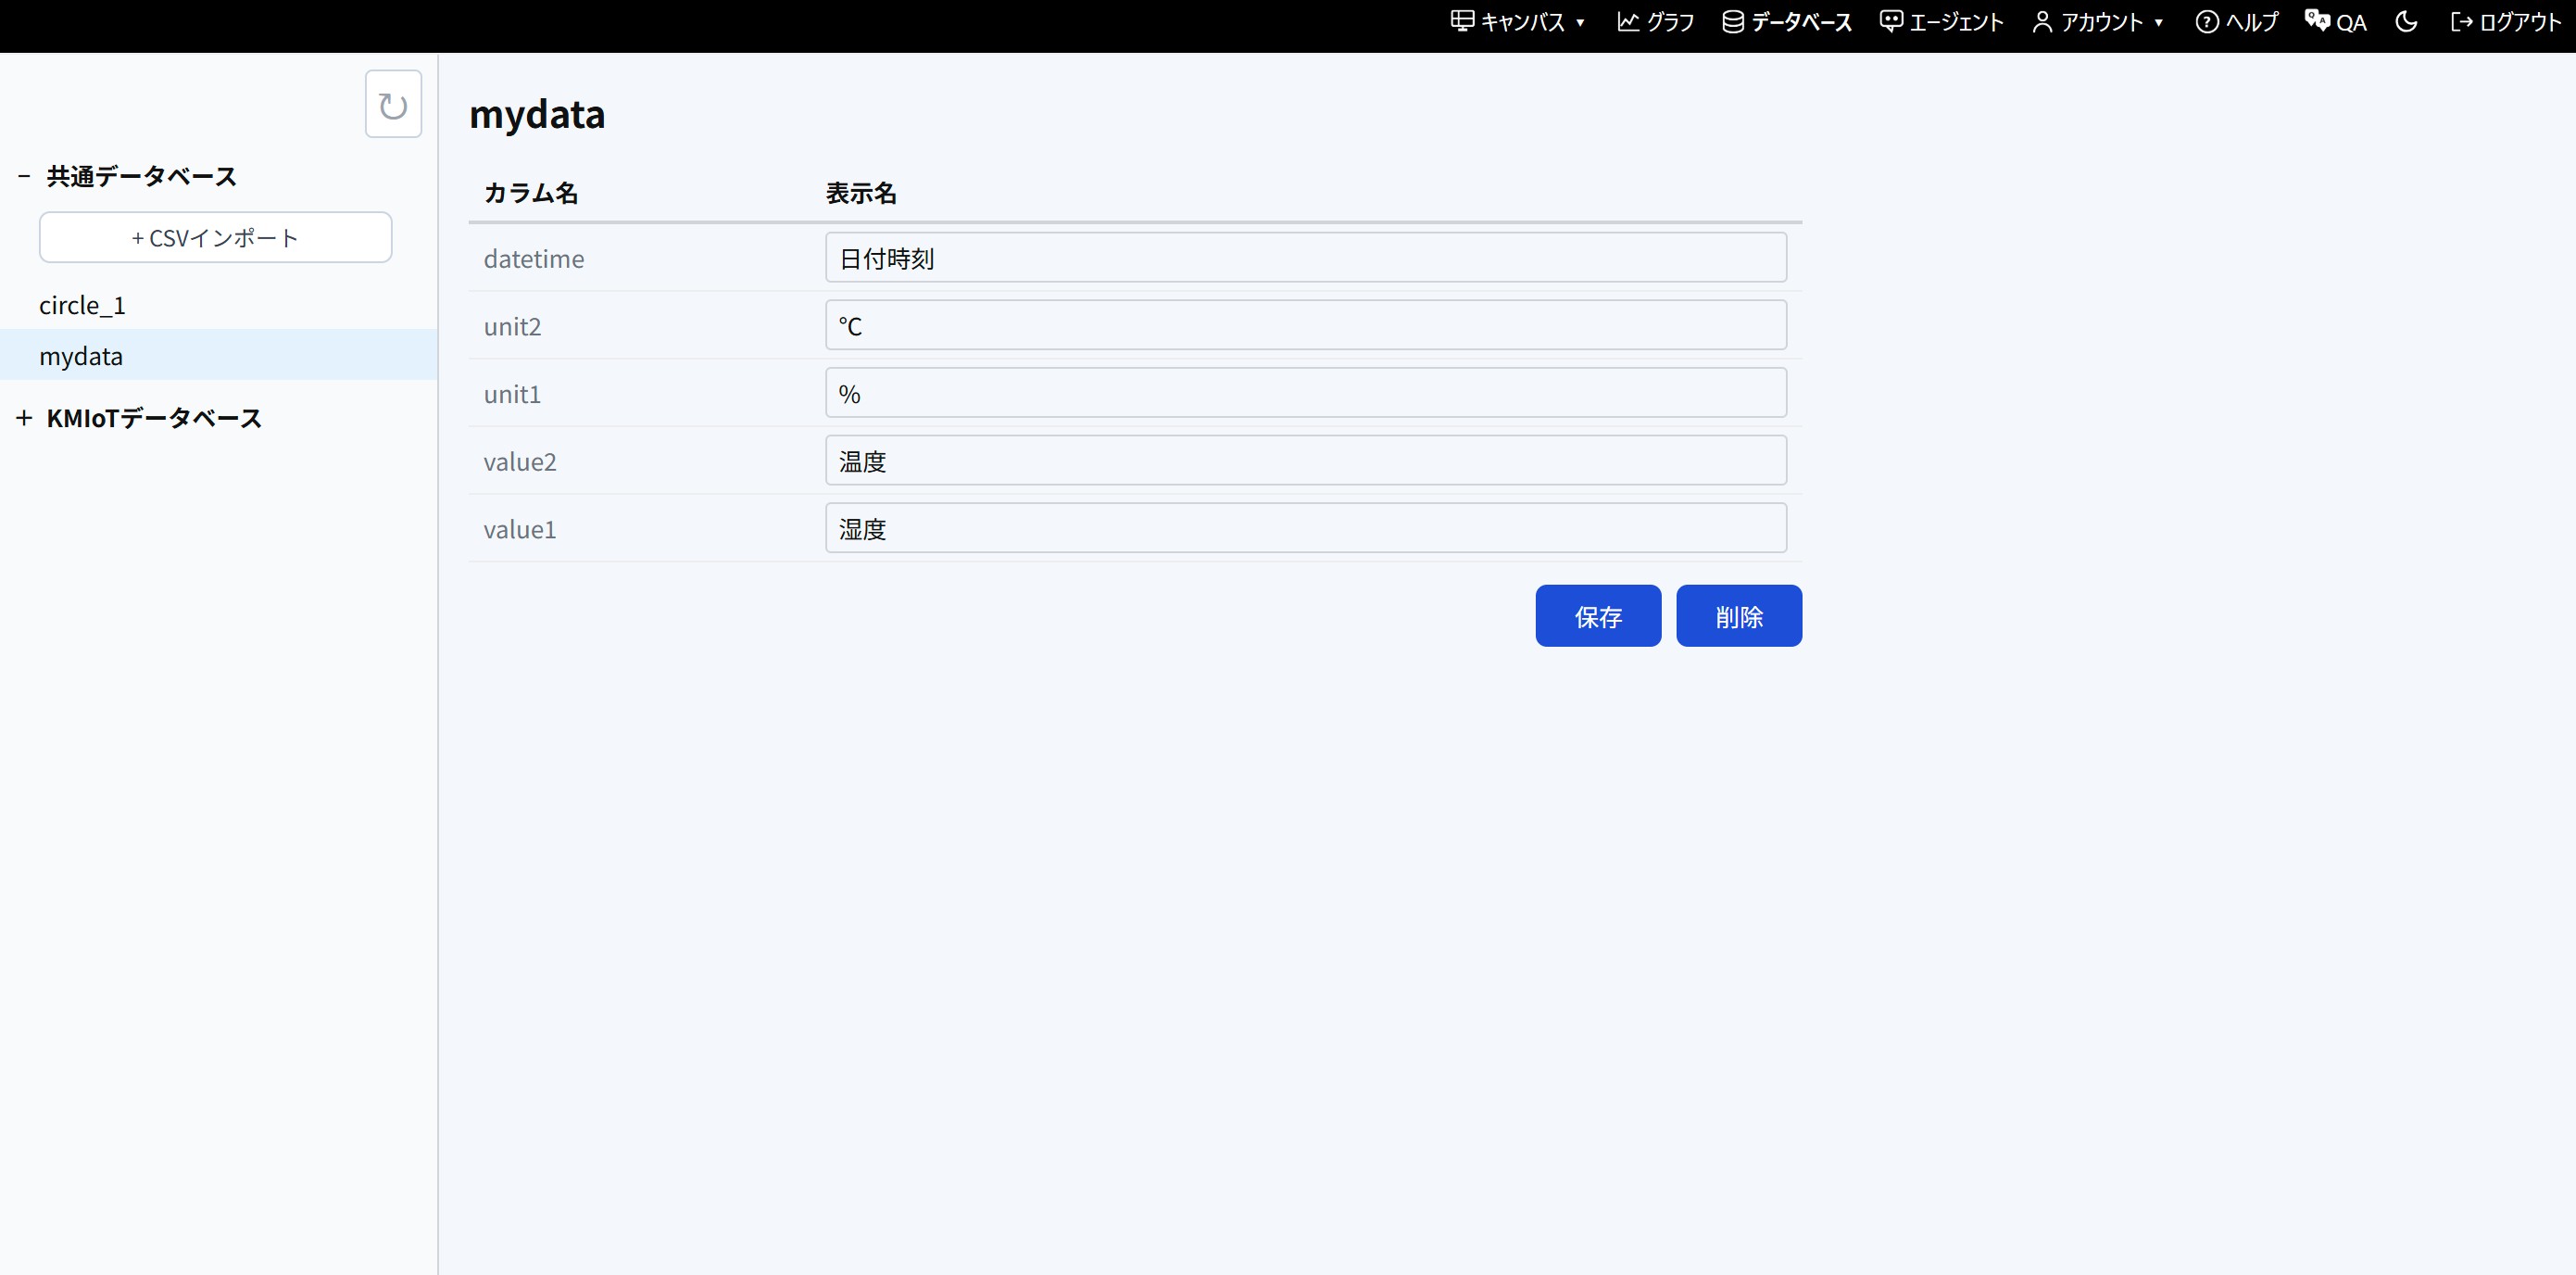Open the キャンバス dropdown arrow
The image size is (2576, 1275).
tap(1581, 23)
